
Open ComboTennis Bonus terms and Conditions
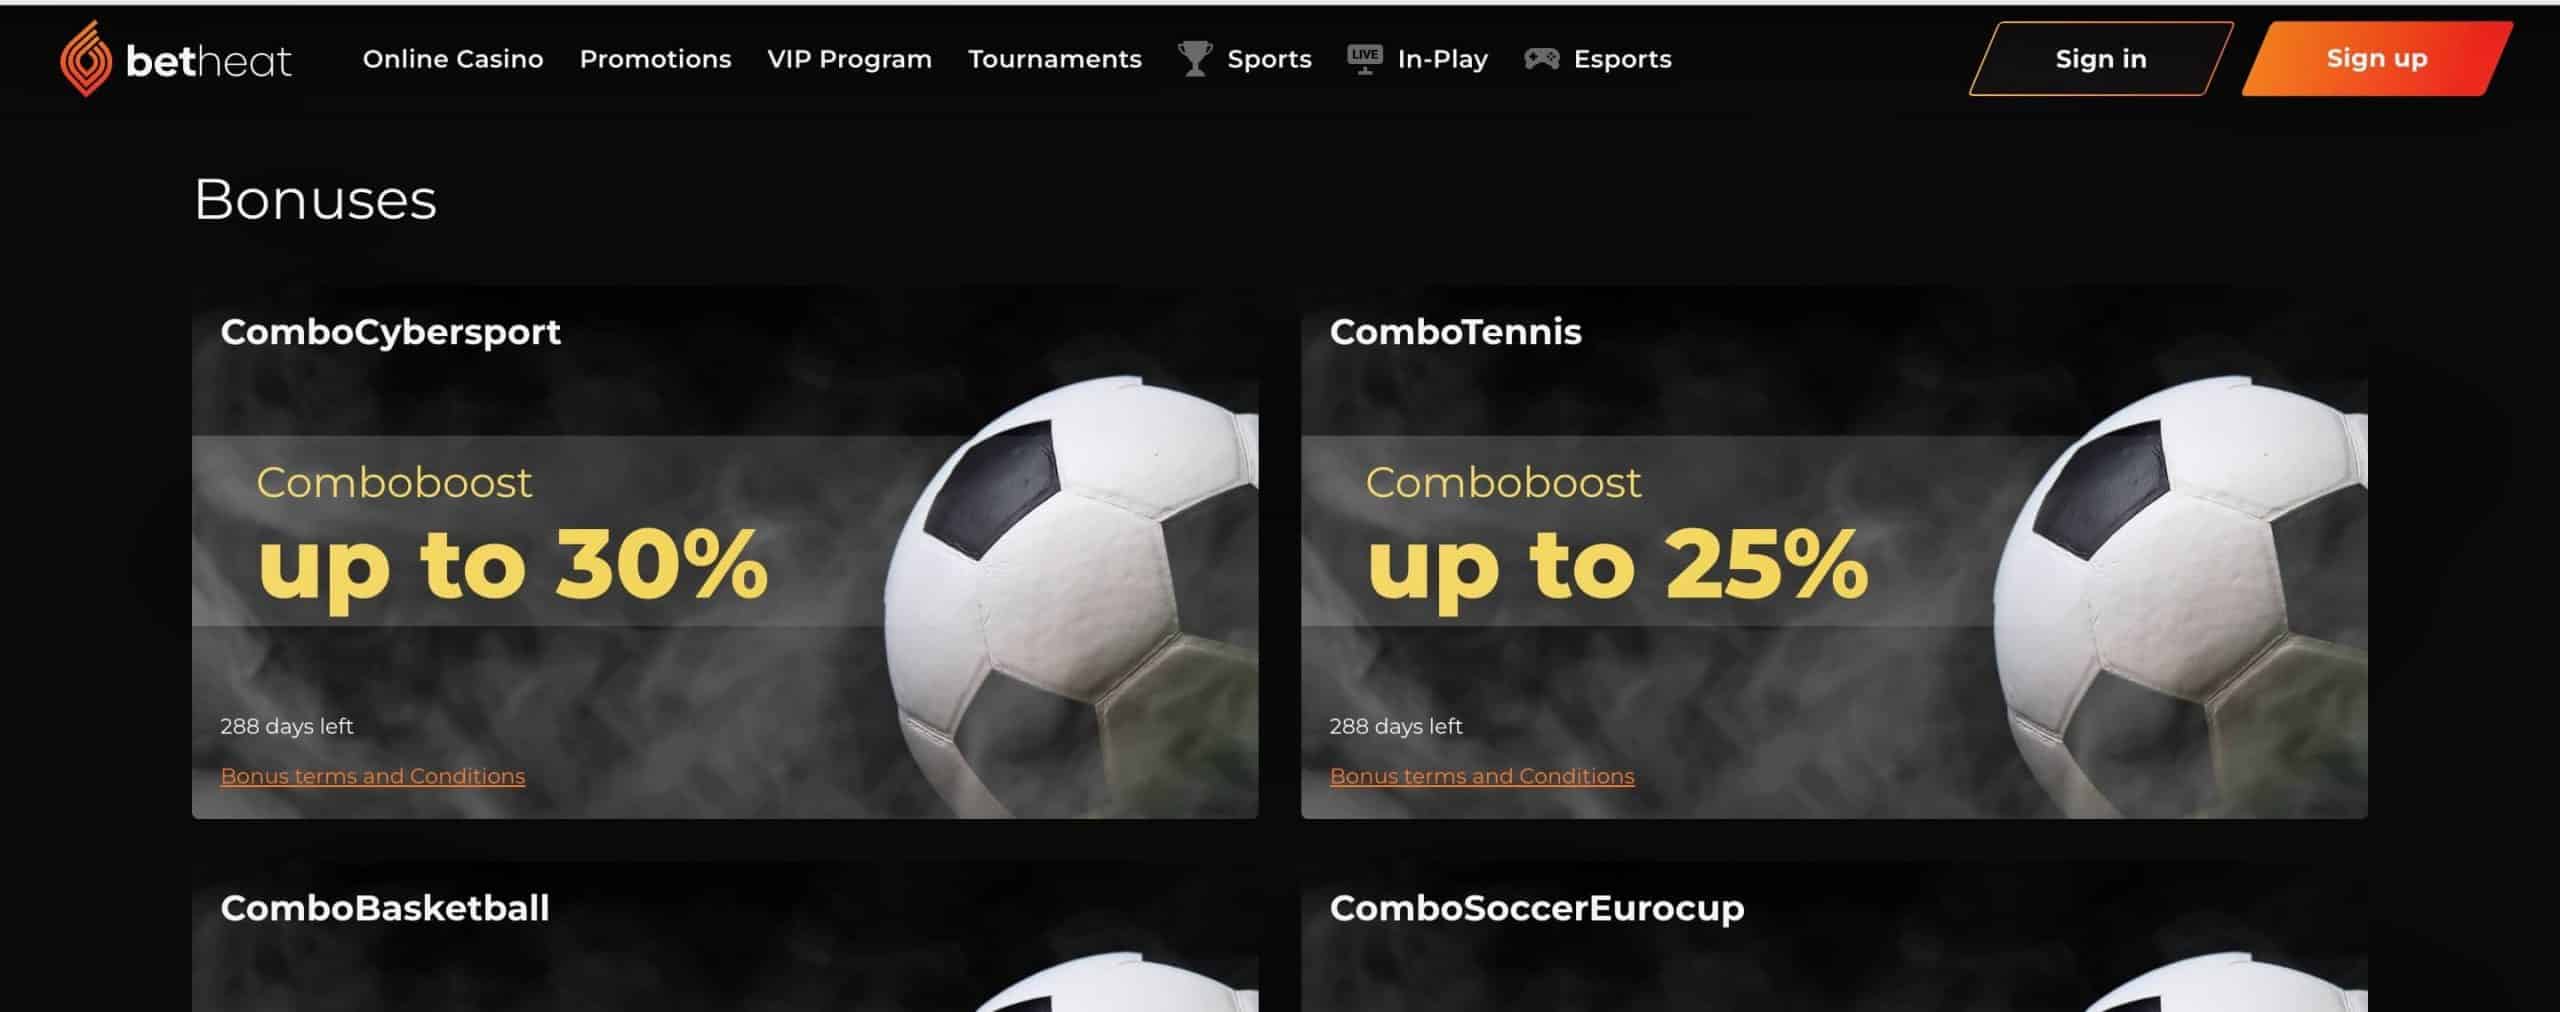click(x=1481, y=776)
